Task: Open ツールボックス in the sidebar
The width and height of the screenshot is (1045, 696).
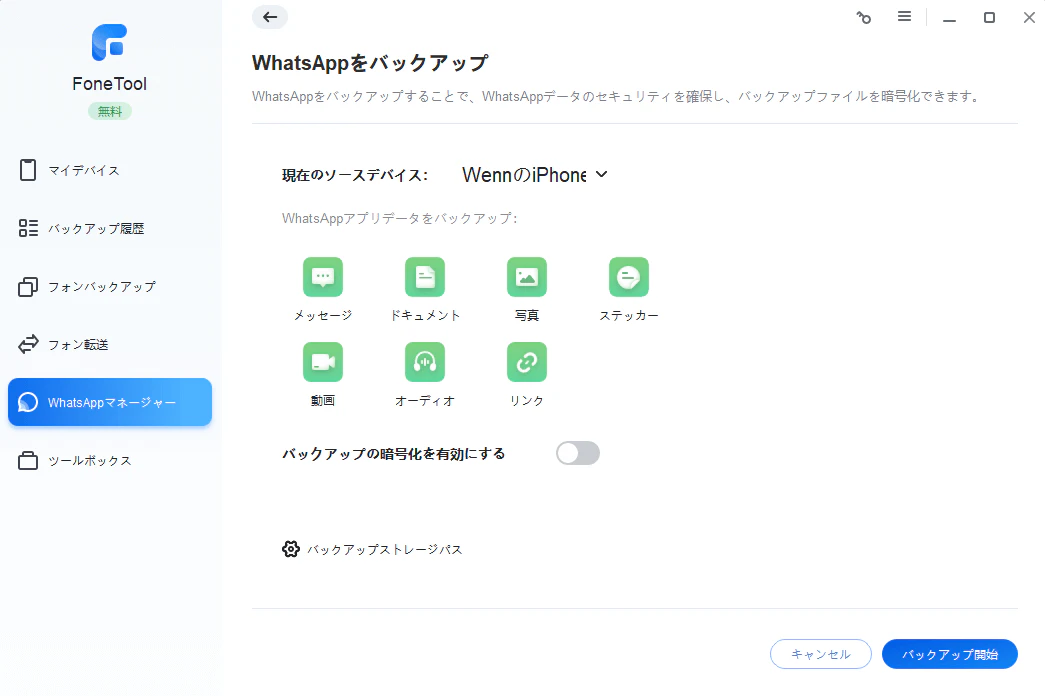Action: pos(110,461)
